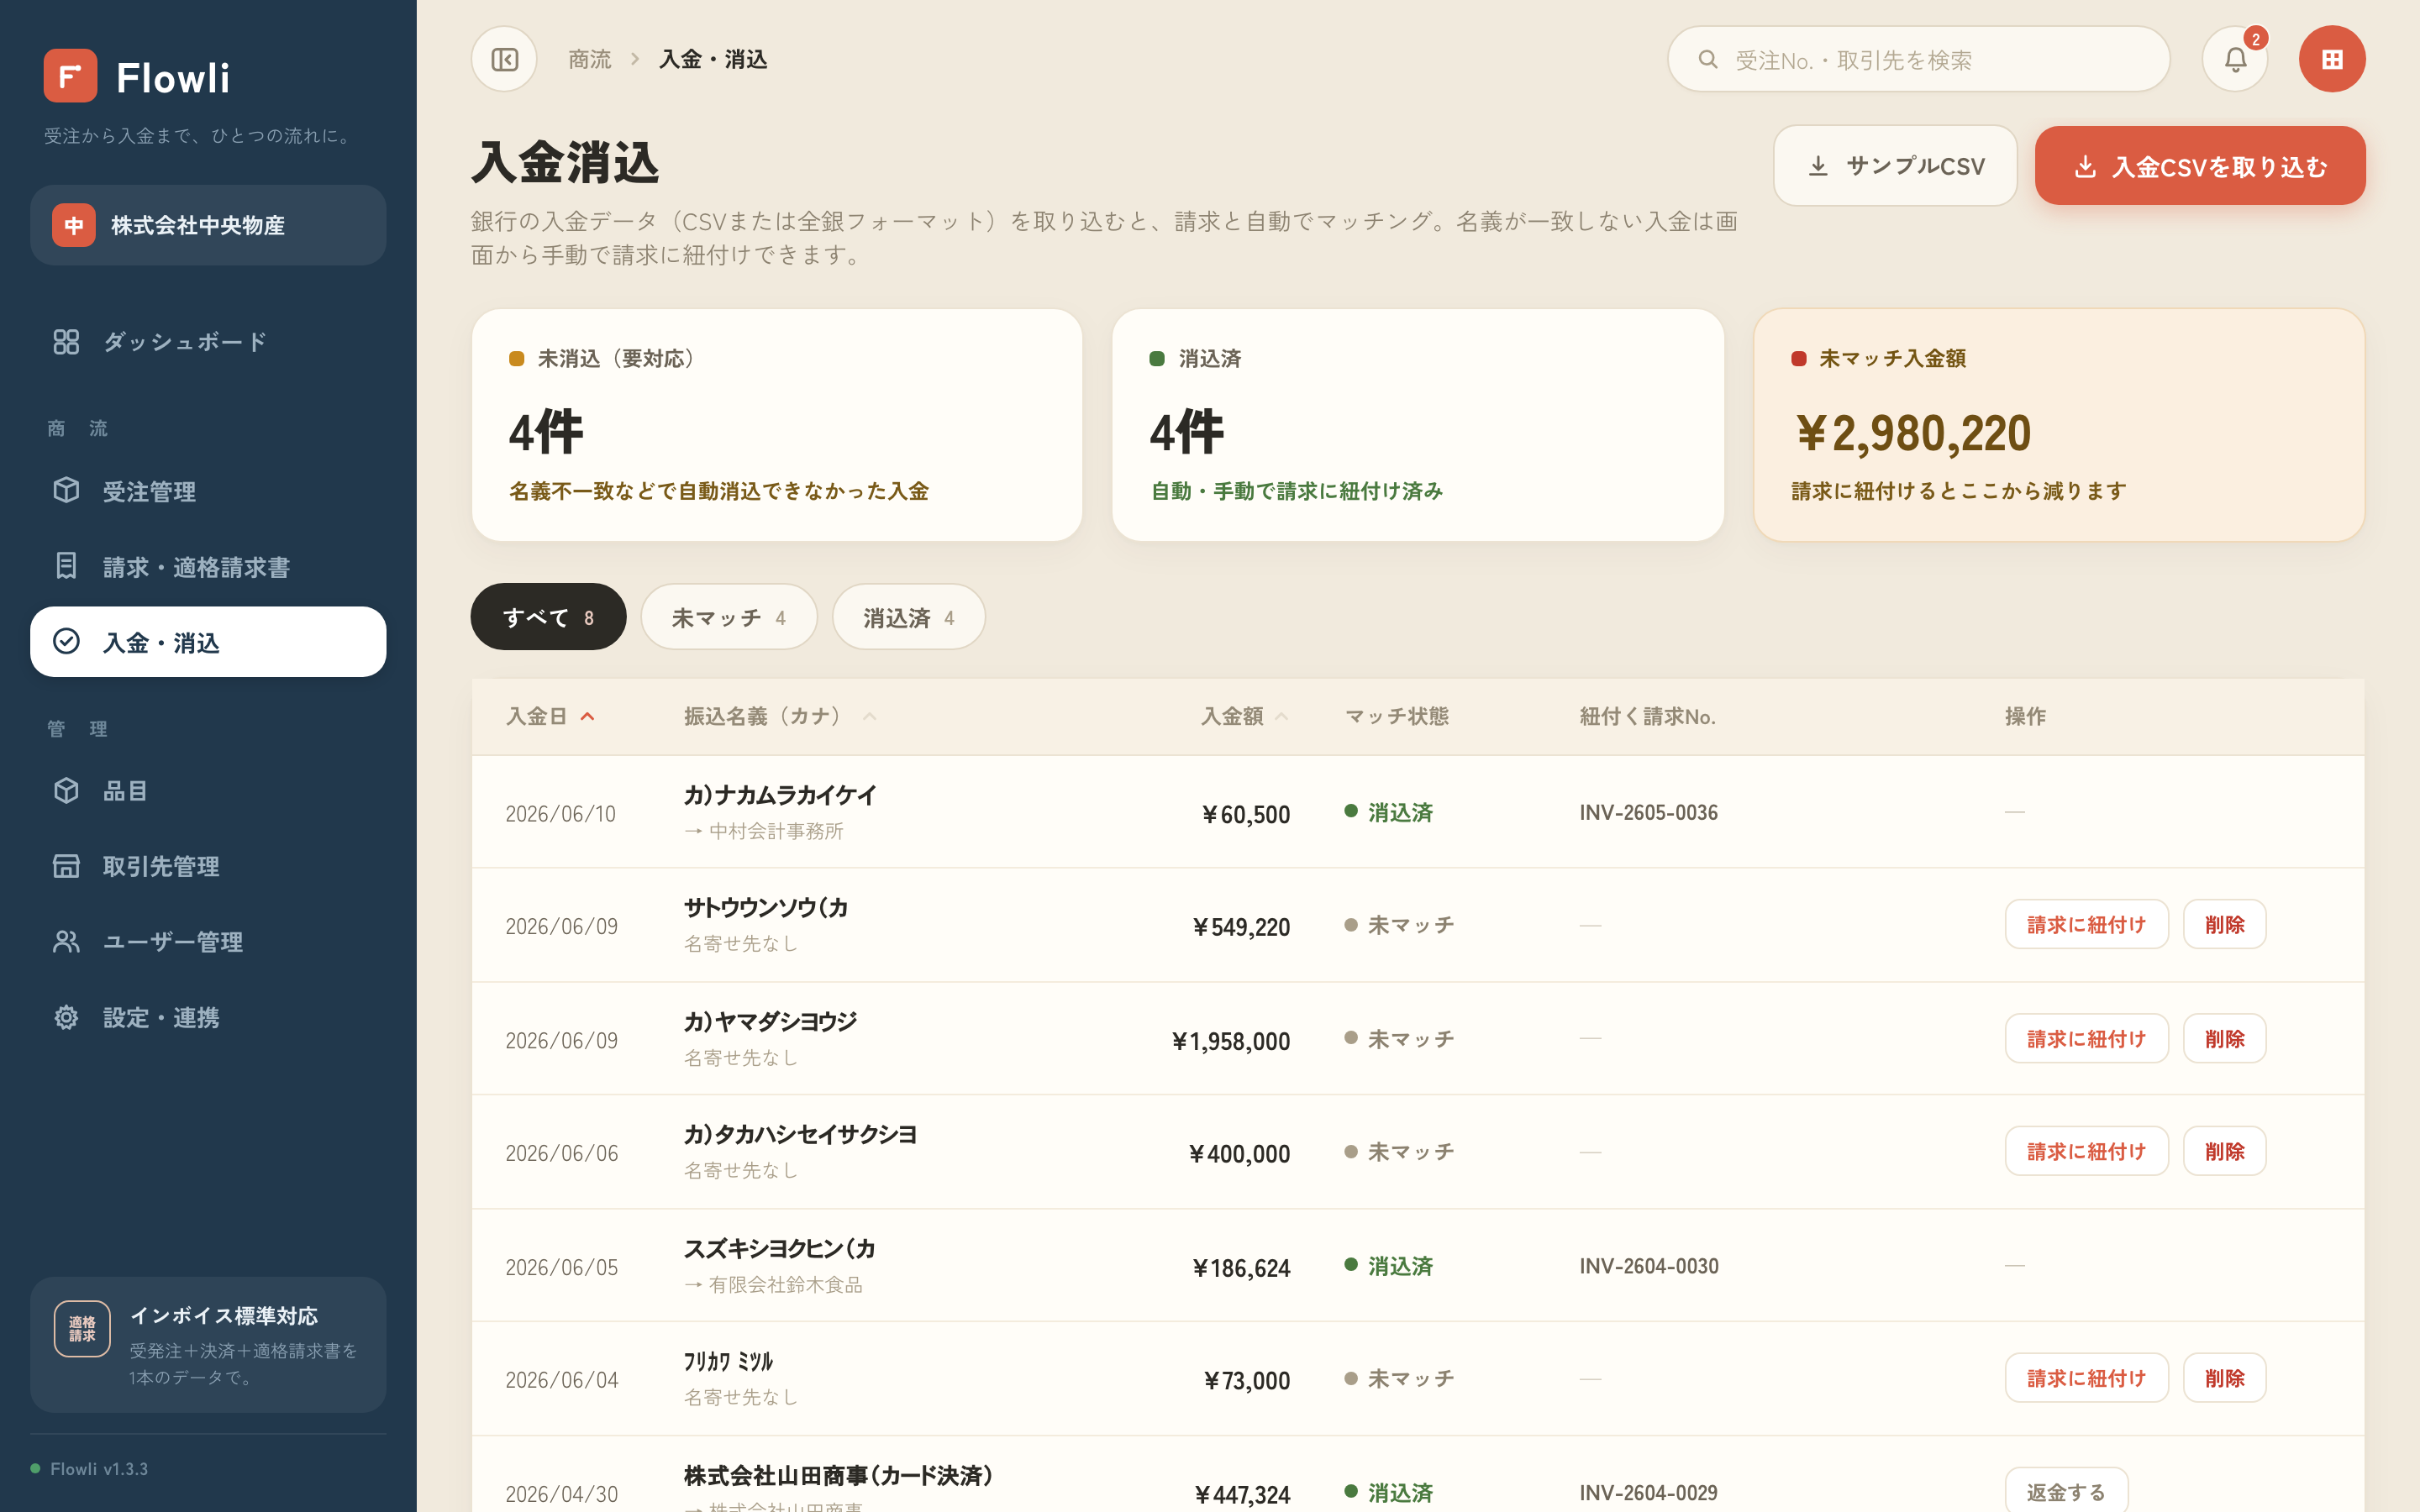Screen dimensions: 2420x1512
Task: Click the 設定・連携 gear icon
Action: coord(66,1017)
